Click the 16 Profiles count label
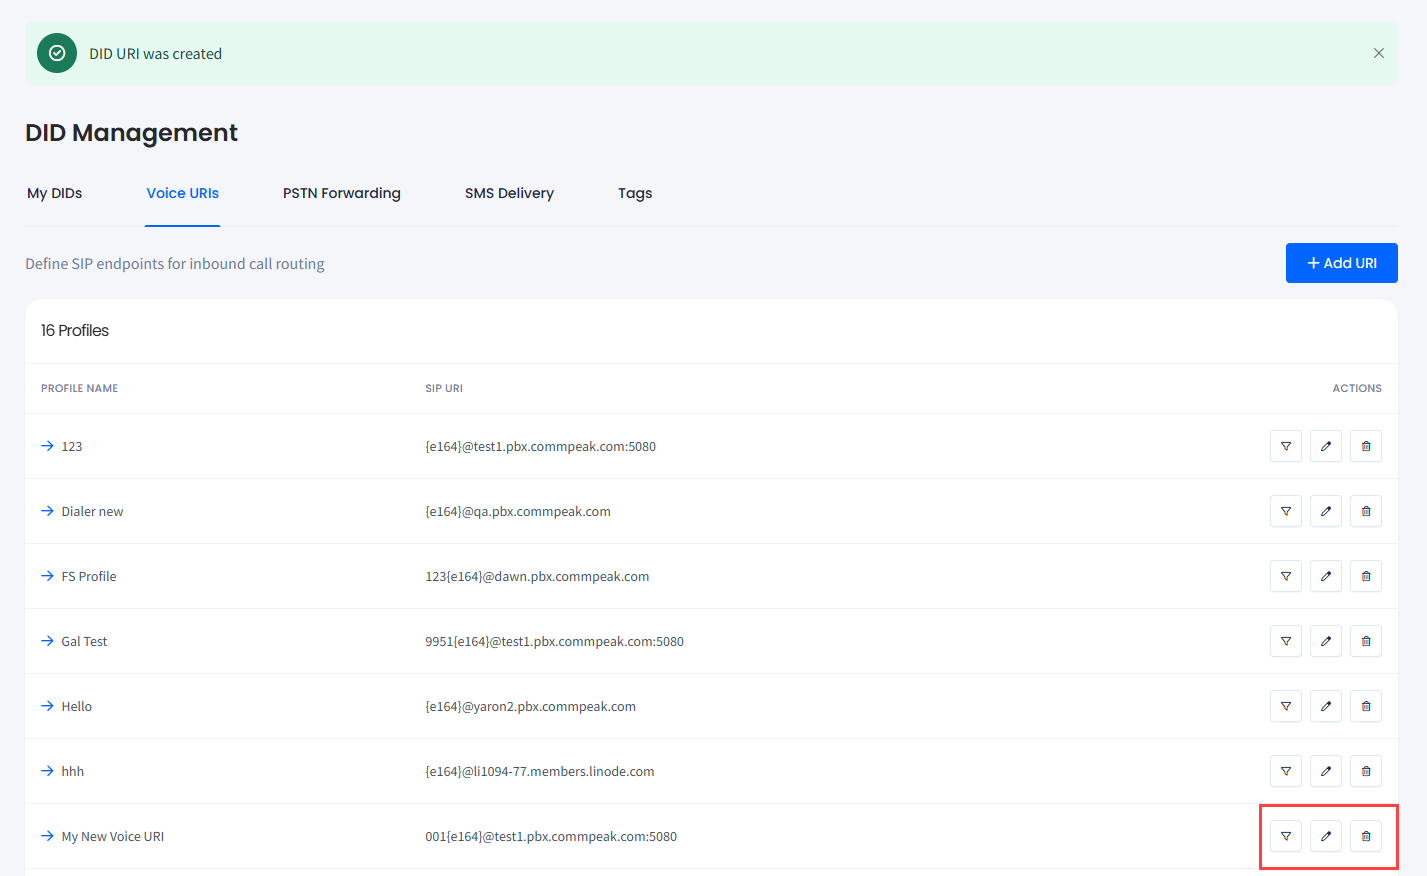 [75, 330]
